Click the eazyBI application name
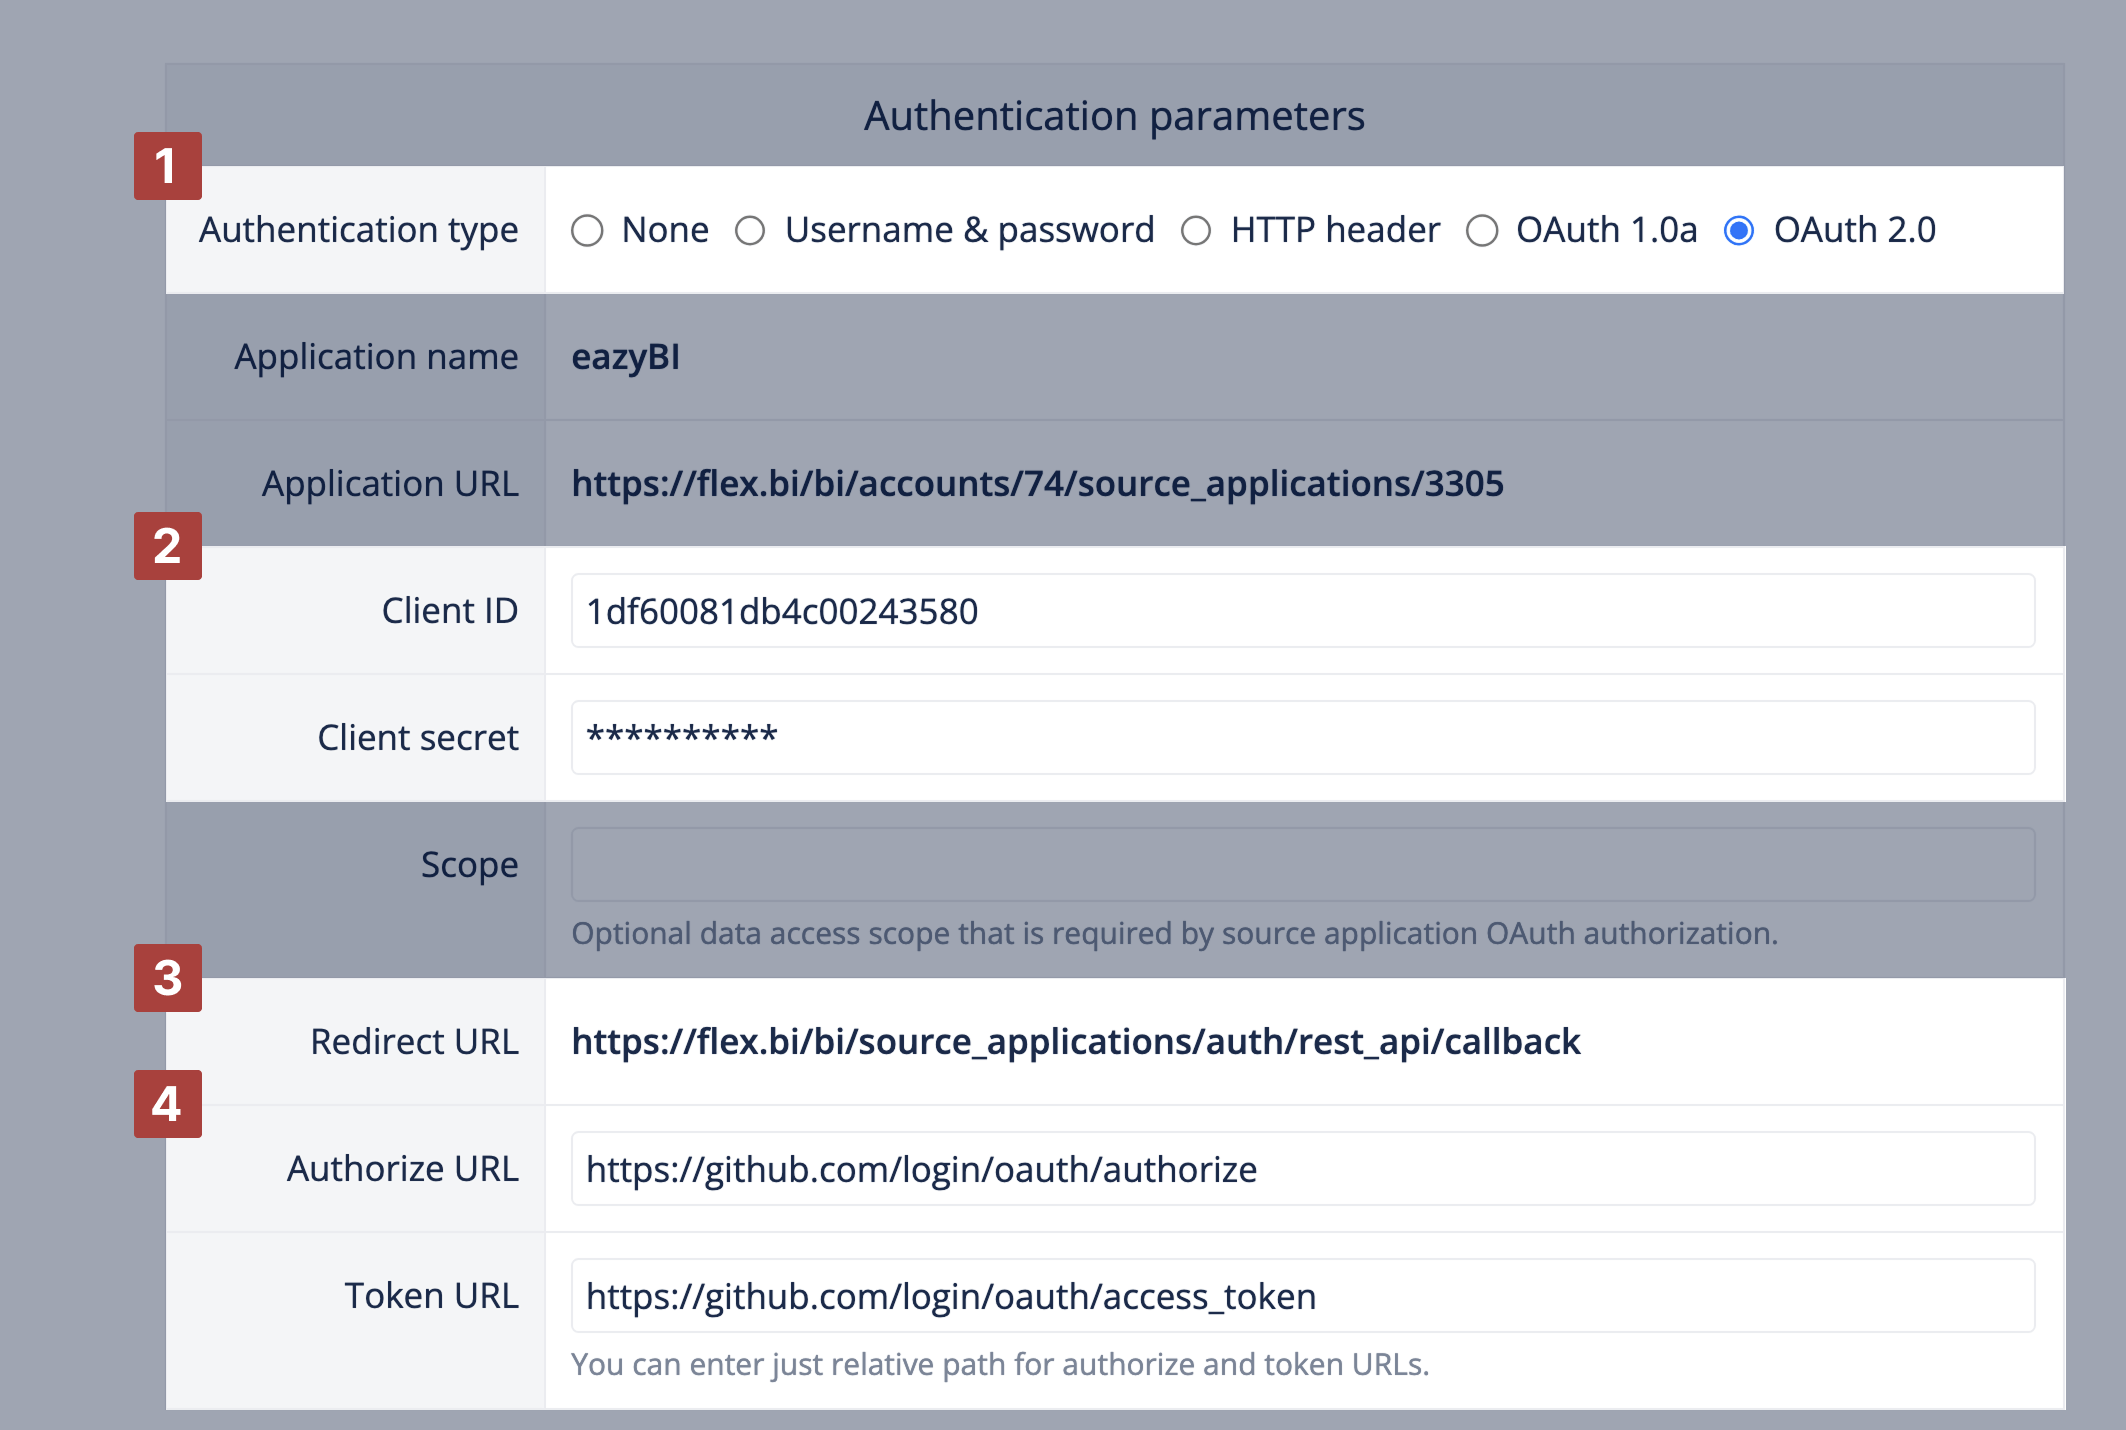This screenshot has height=1430, width=2126. tap(623, 356)
